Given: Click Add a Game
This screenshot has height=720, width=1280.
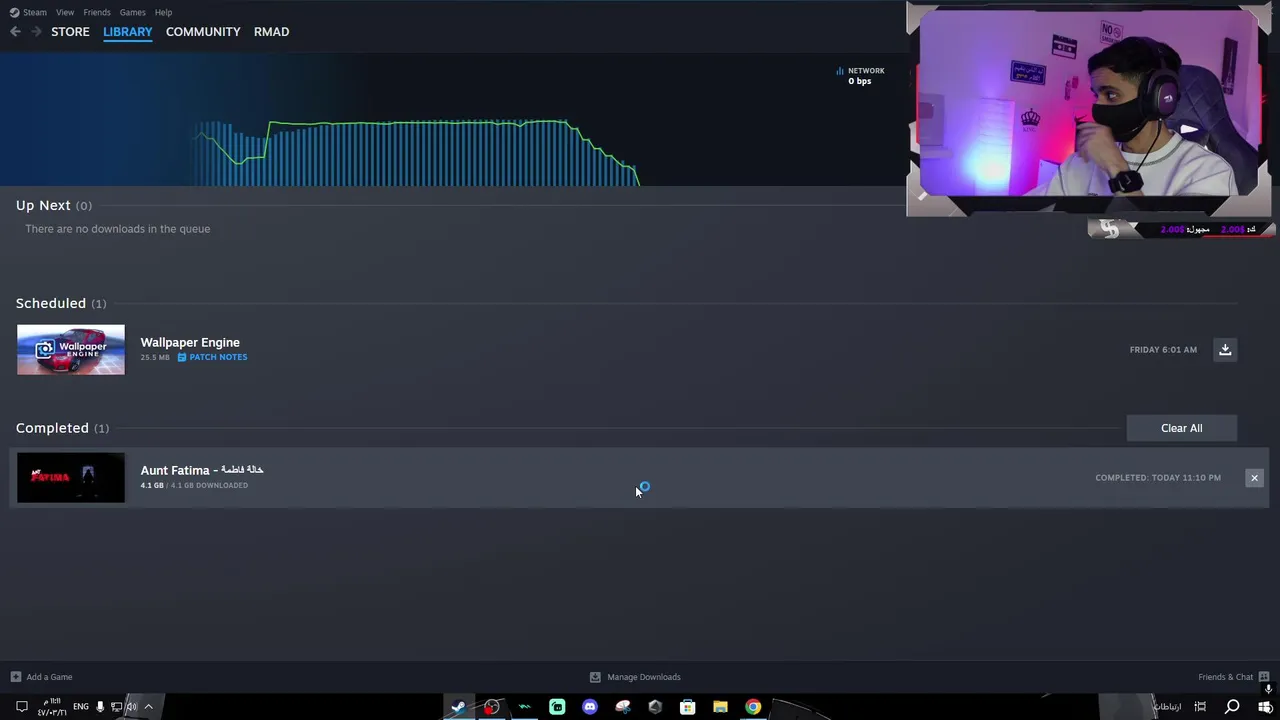Looking at the screenshot, I should click(x=41, y=677).
